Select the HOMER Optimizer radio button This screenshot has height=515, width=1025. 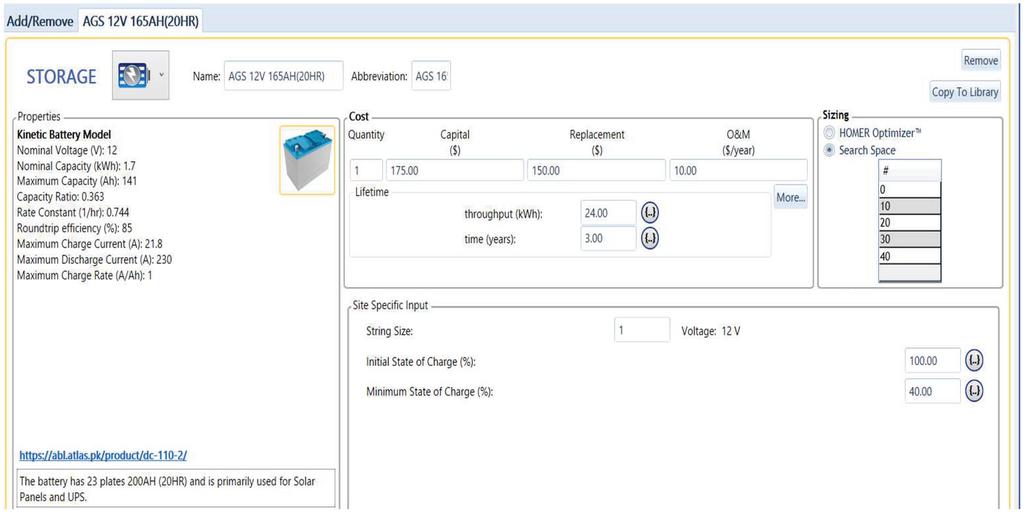pos(829,133)
